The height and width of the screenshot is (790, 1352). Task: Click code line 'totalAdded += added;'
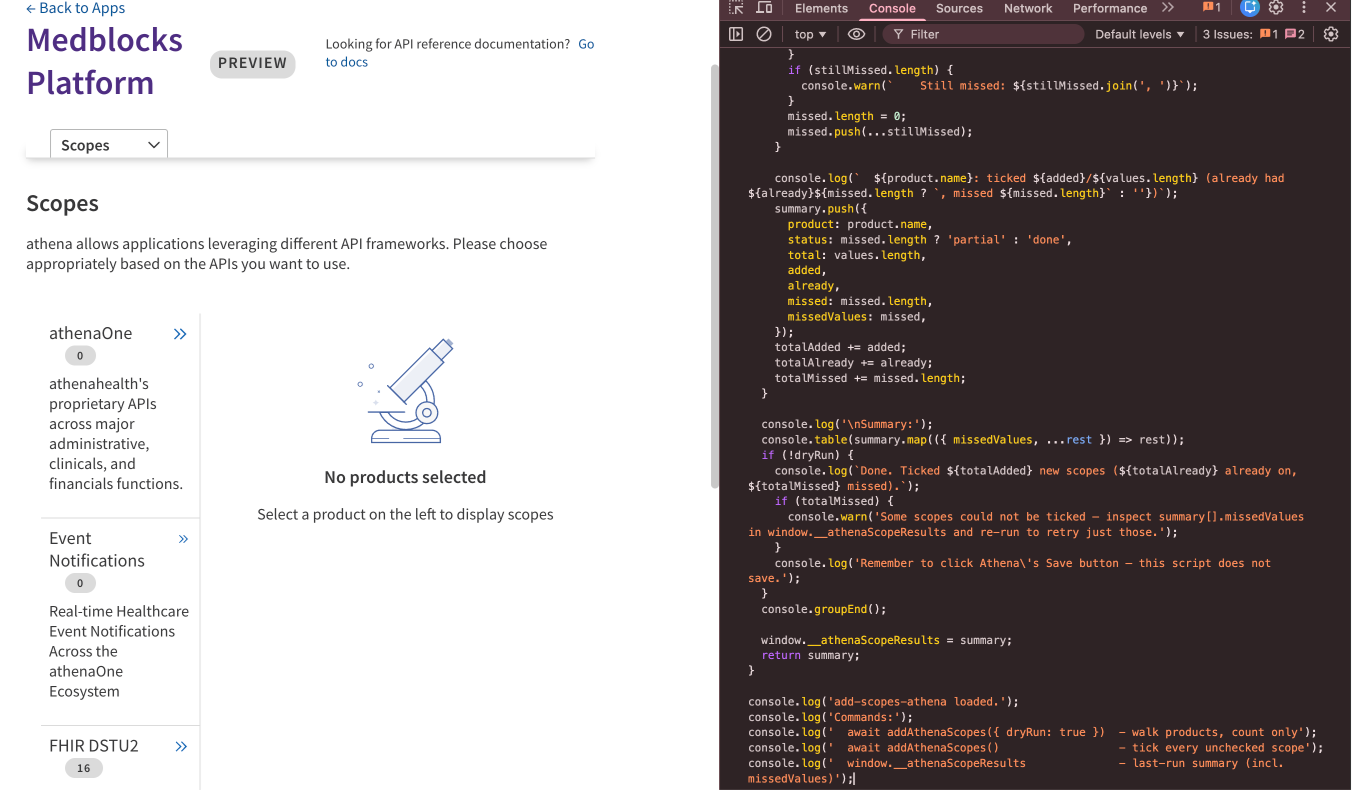point(839,347)
